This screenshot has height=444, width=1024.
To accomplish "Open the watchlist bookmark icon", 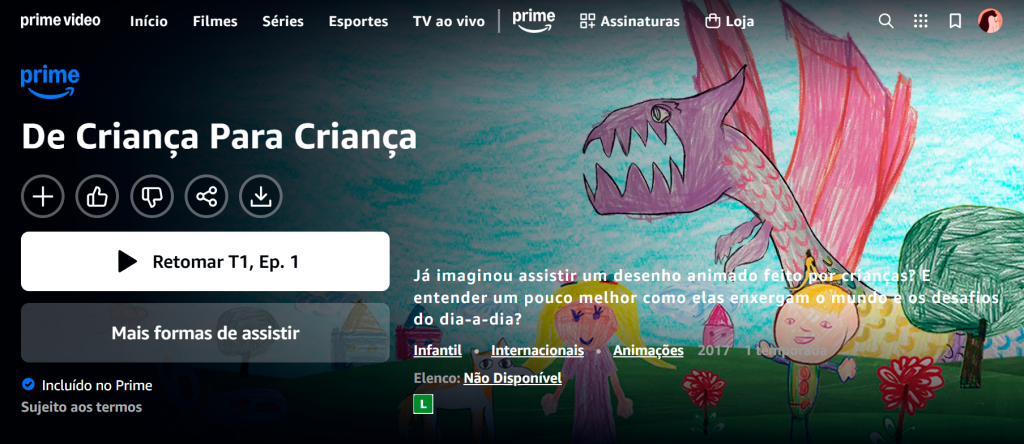I will pyautogui.click(x=955, y=21).
